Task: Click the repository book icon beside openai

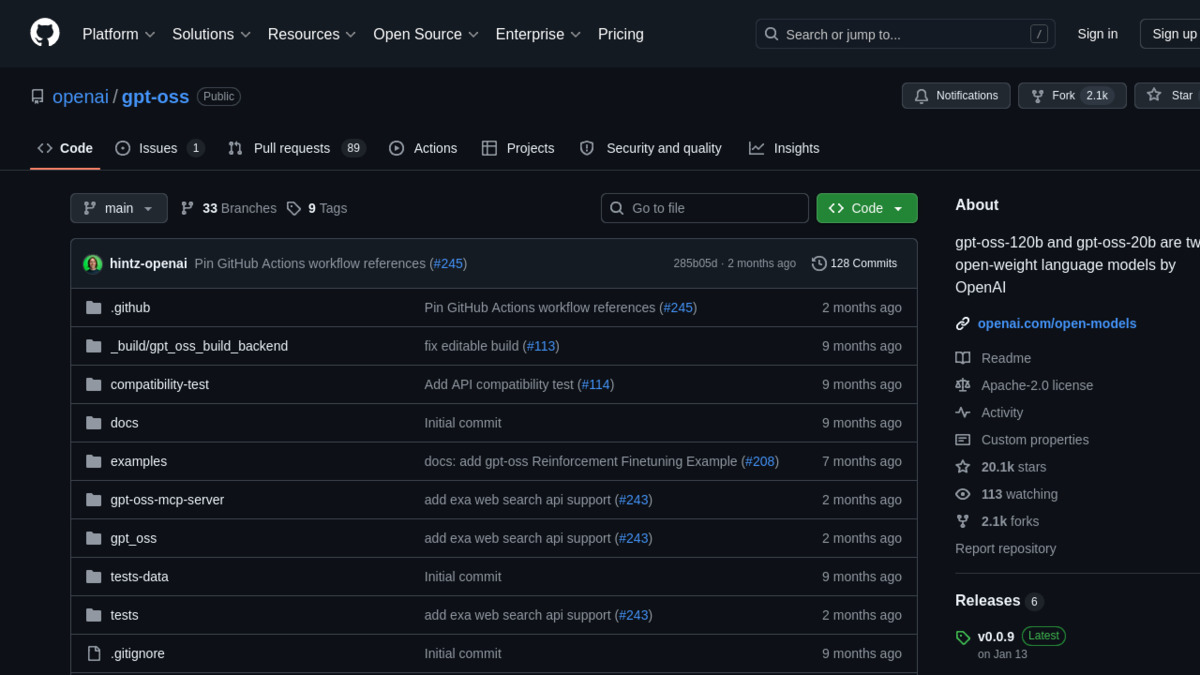Action: coord(38,97)
